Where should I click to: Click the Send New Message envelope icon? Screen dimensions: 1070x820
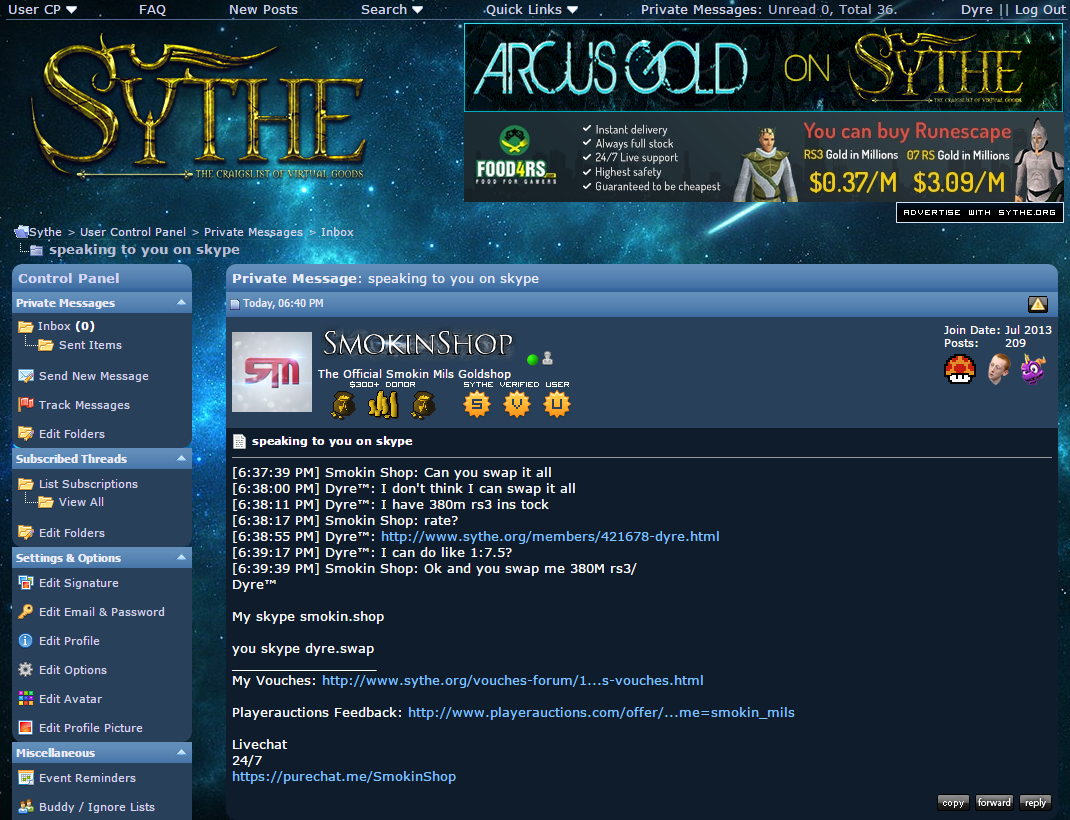point(26,376)
